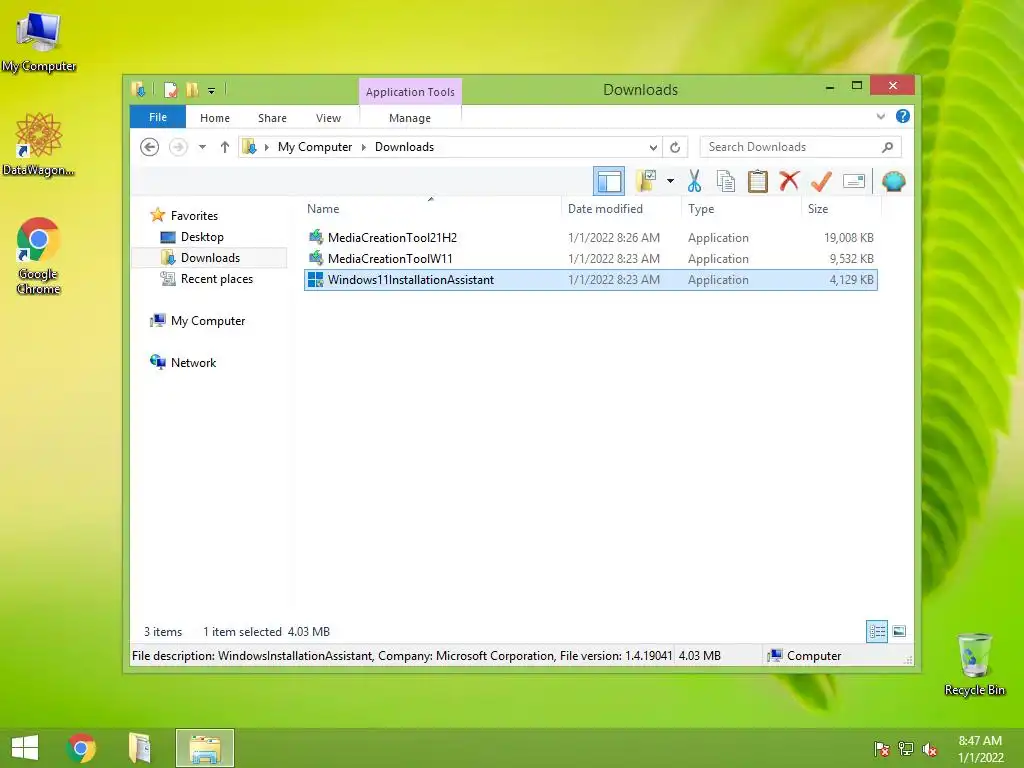Open the File menu tab

[157, 117]
